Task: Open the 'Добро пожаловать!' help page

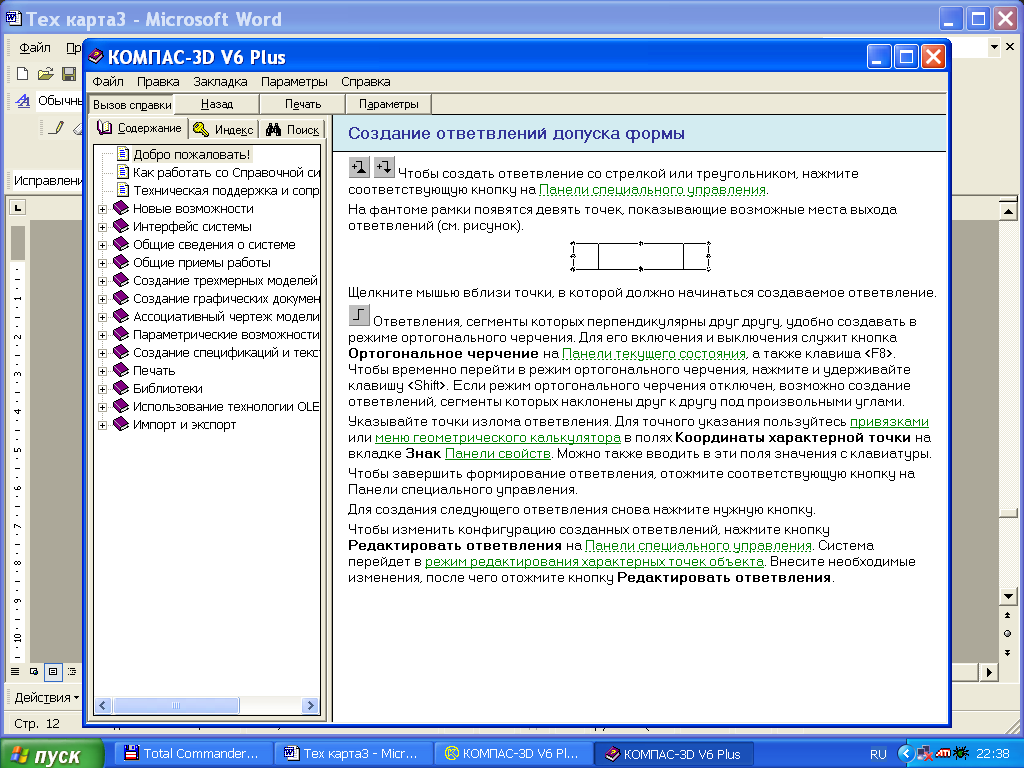Action: coord(191,155)
